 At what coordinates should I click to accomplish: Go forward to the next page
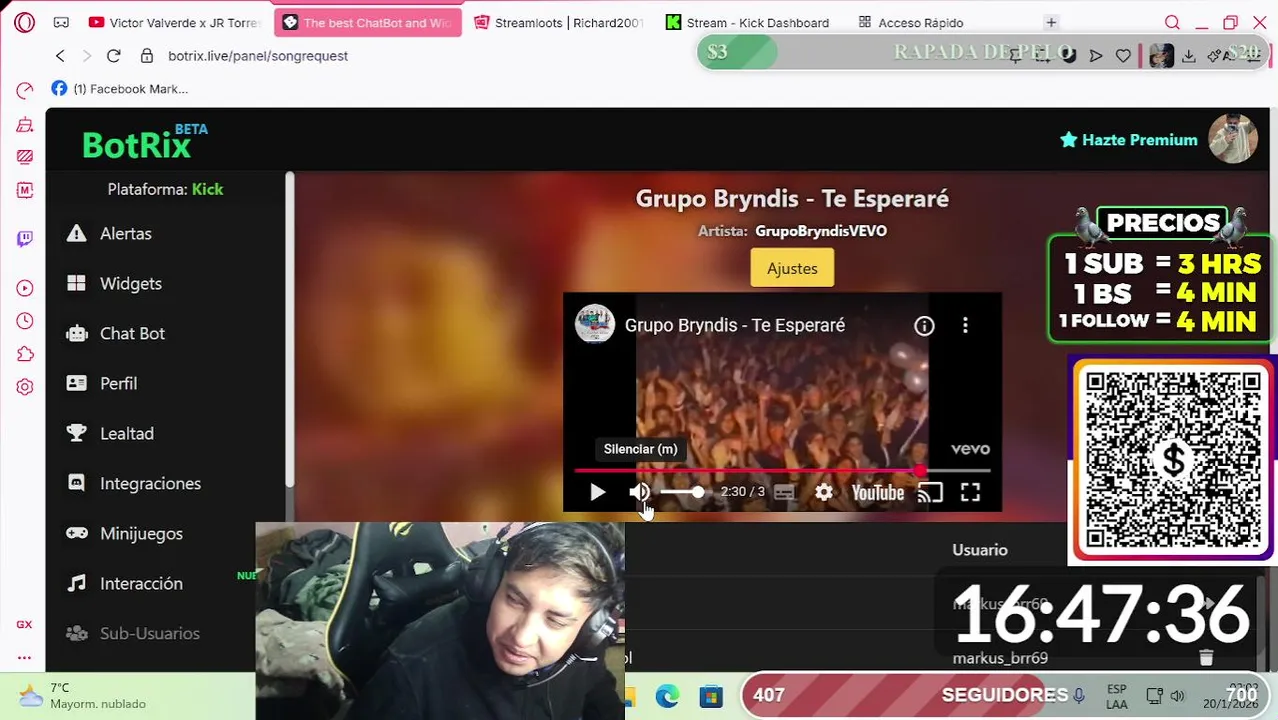pos(86,56)
